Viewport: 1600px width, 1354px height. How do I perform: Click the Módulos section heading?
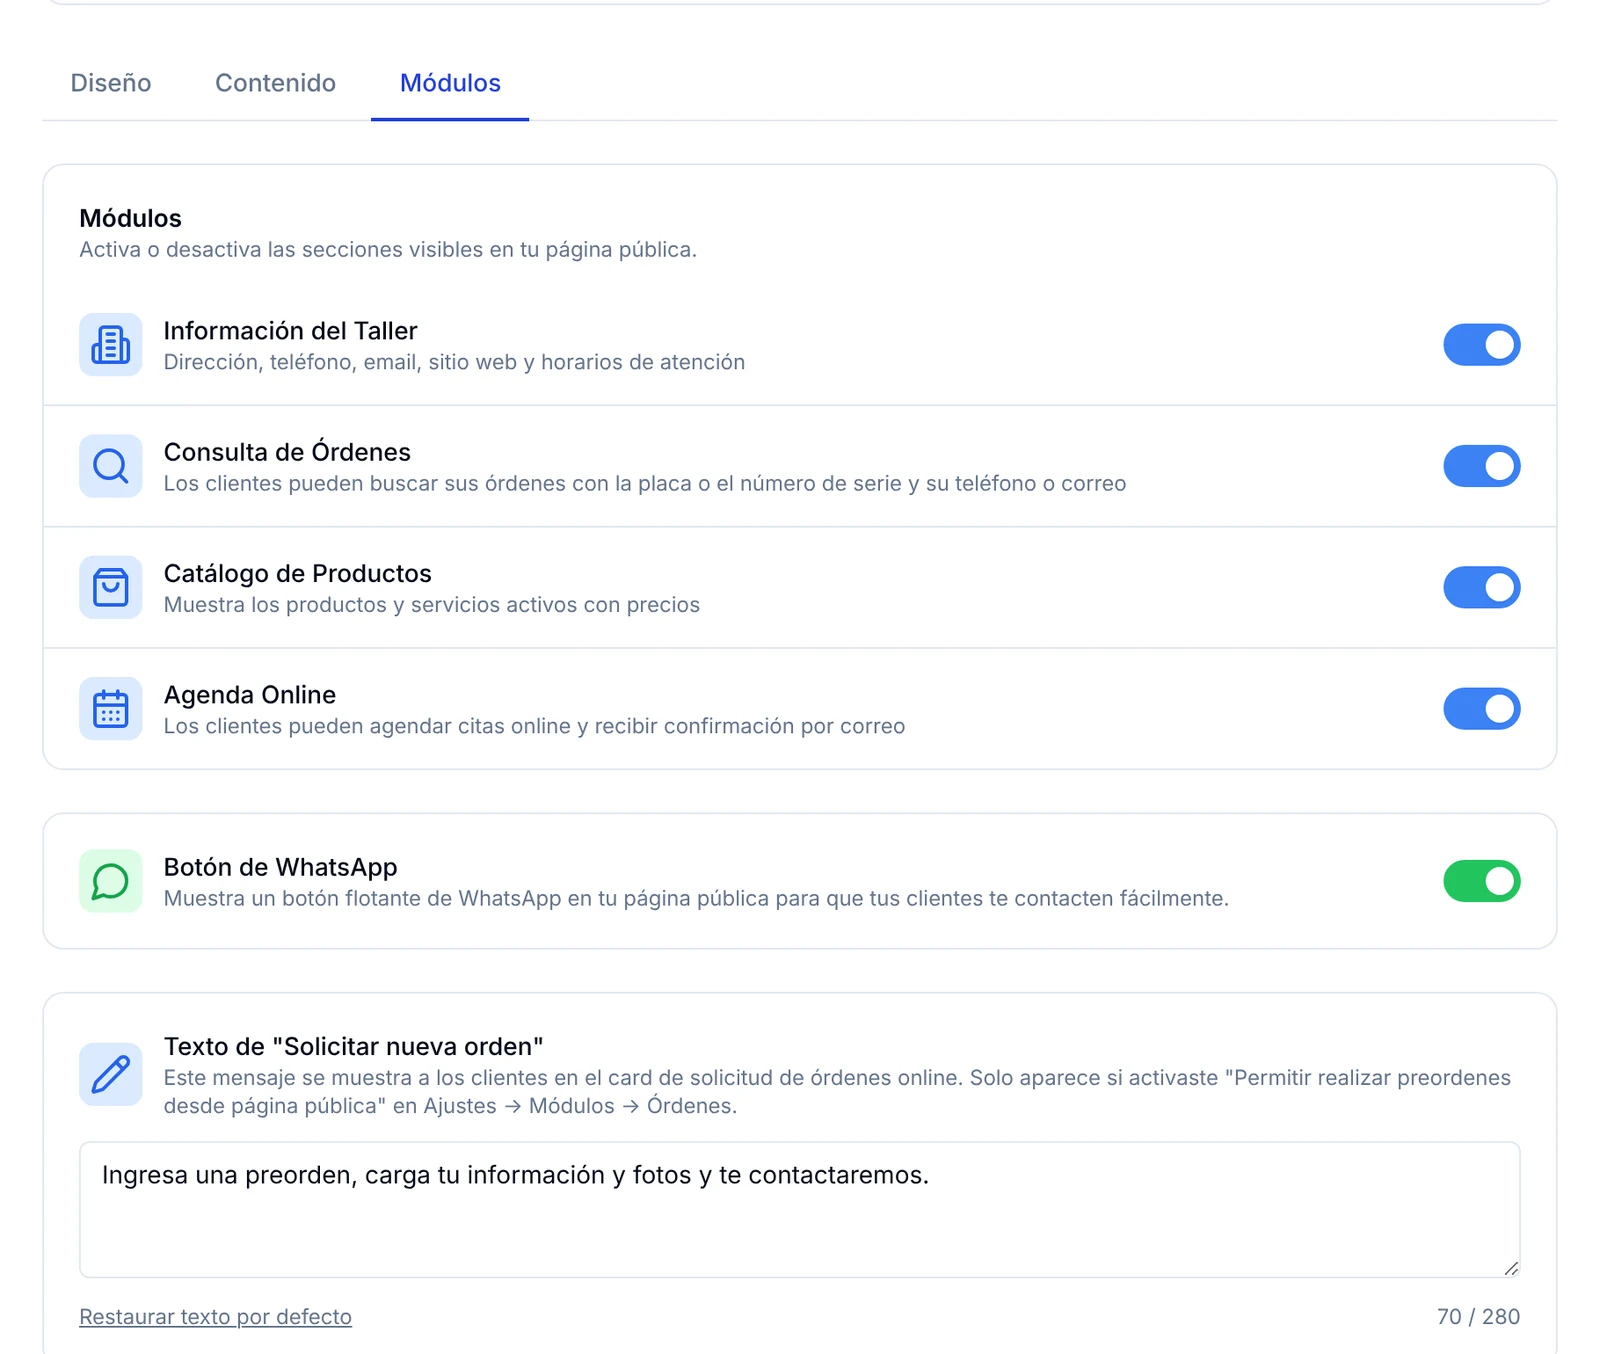(x=130, y=218)
